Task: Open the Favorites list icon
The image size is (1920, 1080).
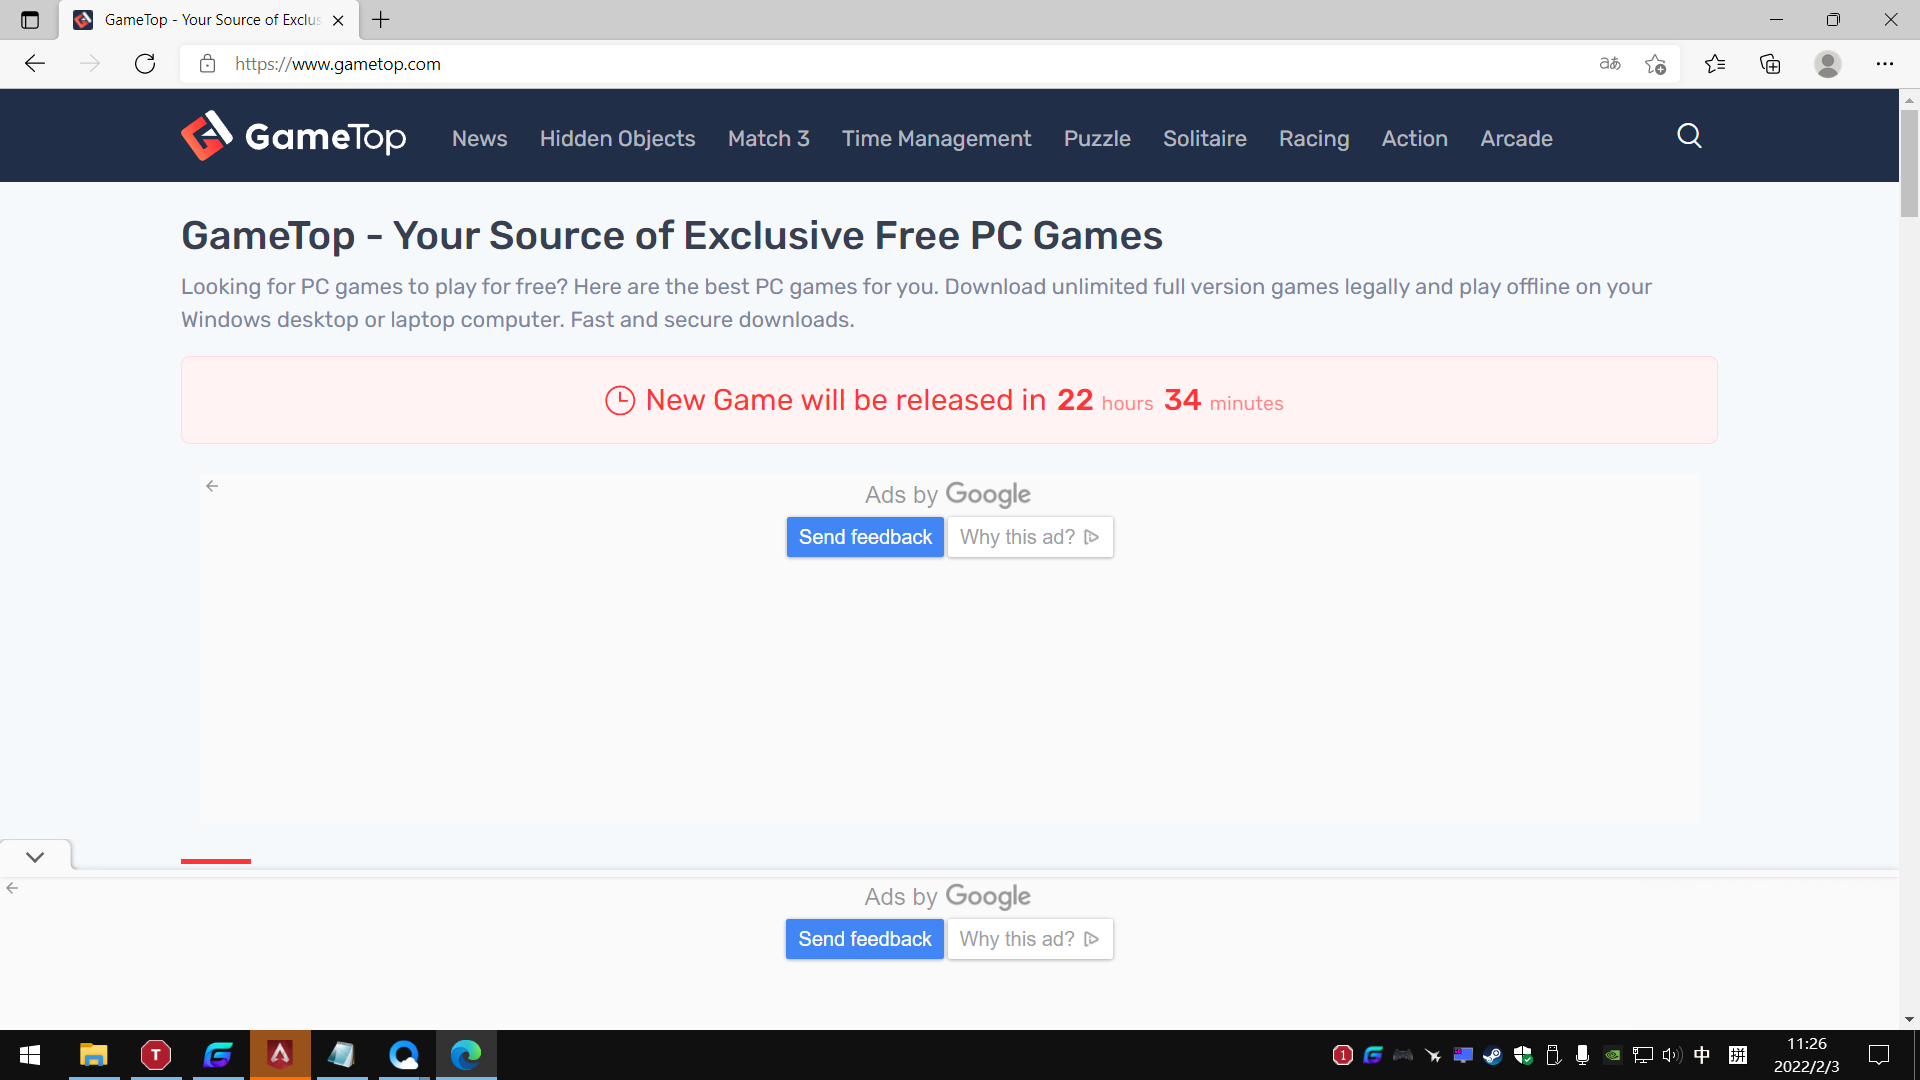Action: [1715, 64]
